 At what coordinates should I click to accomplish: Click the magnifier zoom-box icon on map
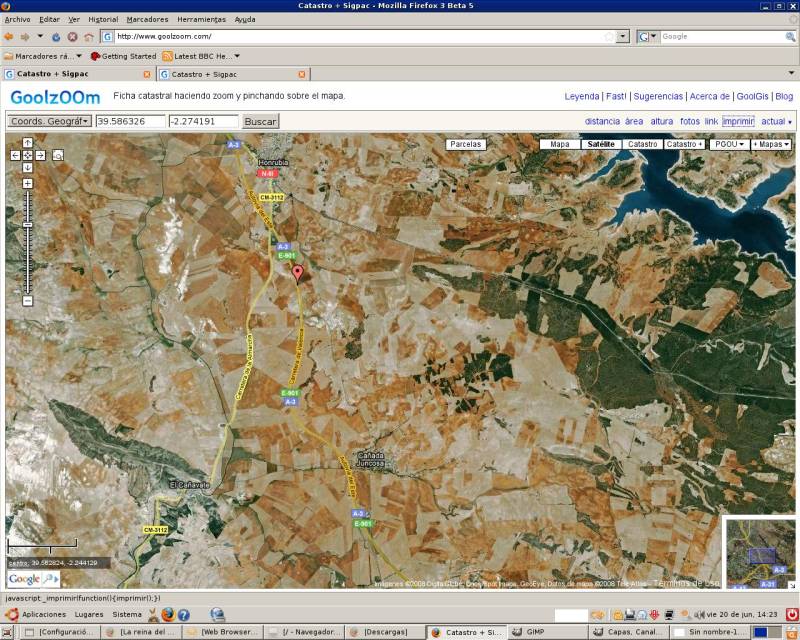[58, 155]
